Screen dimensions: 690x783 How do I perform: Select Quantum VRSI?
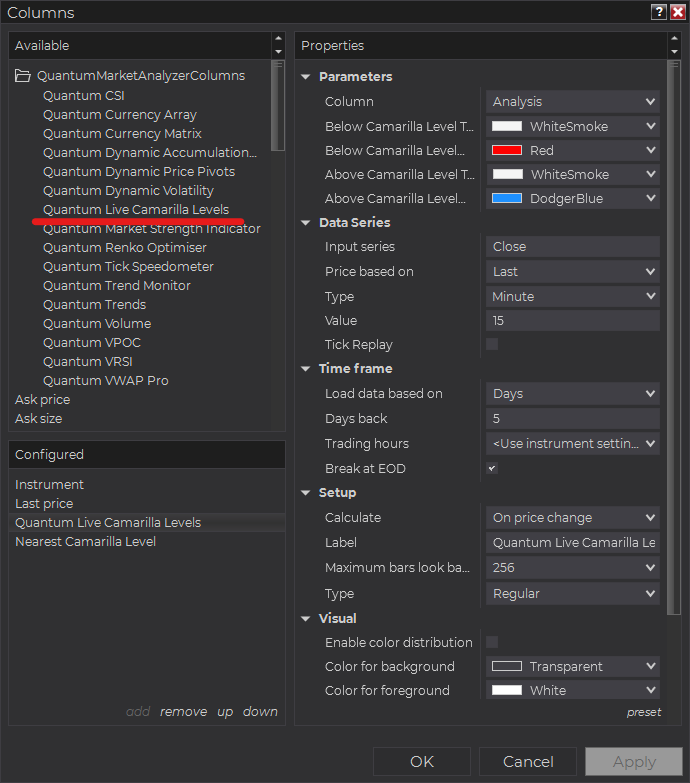[x=88, y=361]
